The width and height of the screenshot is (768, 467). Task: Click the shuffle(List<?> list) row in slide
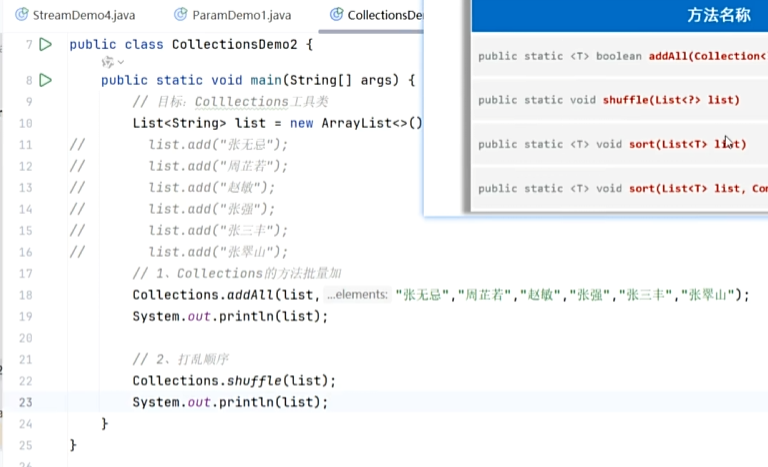click(620, 100)
